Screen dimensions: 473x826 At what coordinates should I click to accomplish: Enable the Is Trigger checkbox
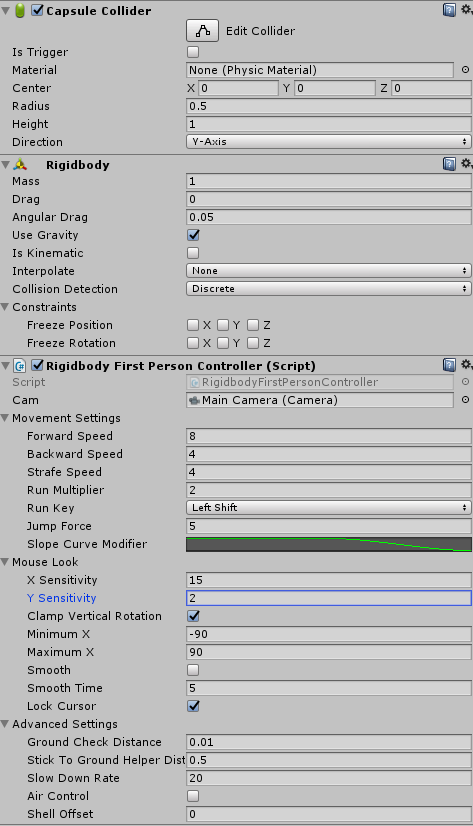(193, 52)
